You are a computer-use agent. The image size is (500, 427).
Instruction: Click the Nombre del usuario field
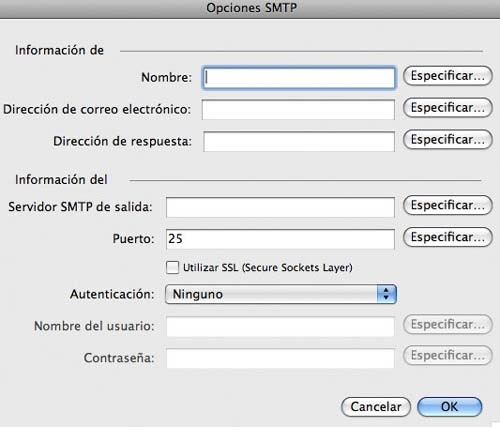[280, 326]
